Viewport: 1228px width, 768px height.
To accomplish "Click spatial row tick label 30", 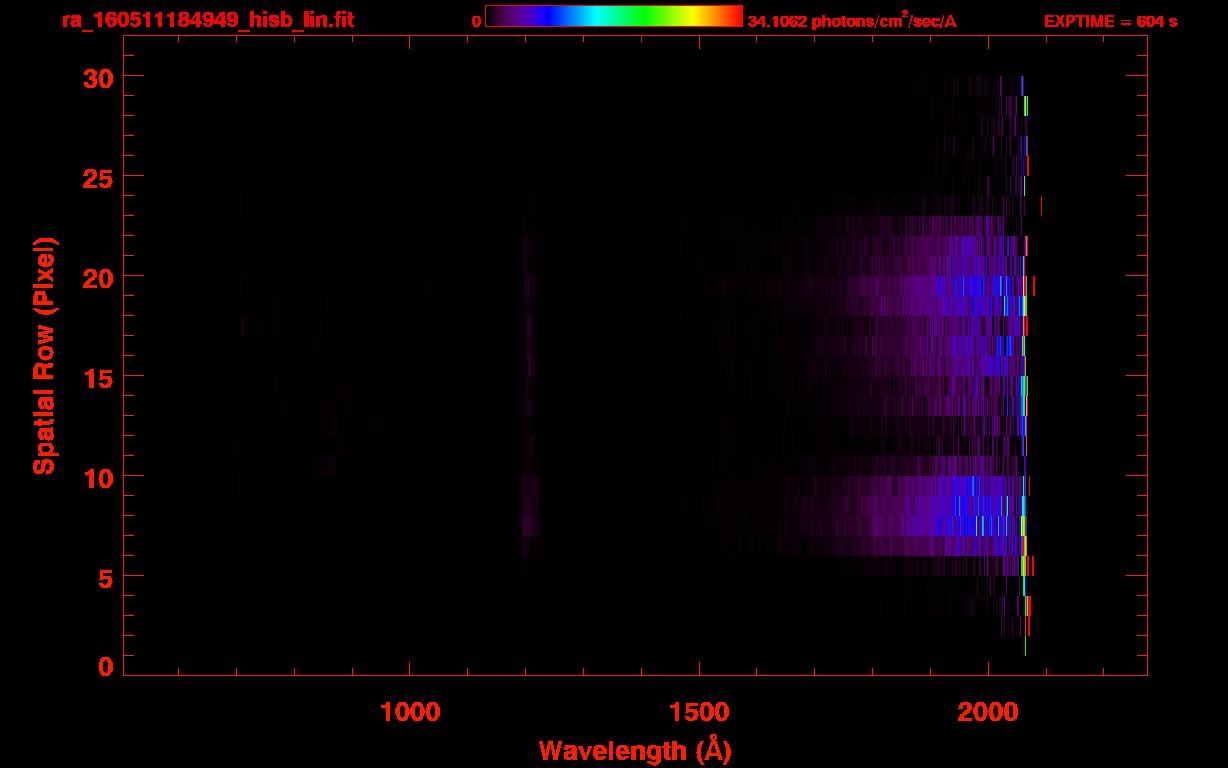I will [x=98, y=77].
